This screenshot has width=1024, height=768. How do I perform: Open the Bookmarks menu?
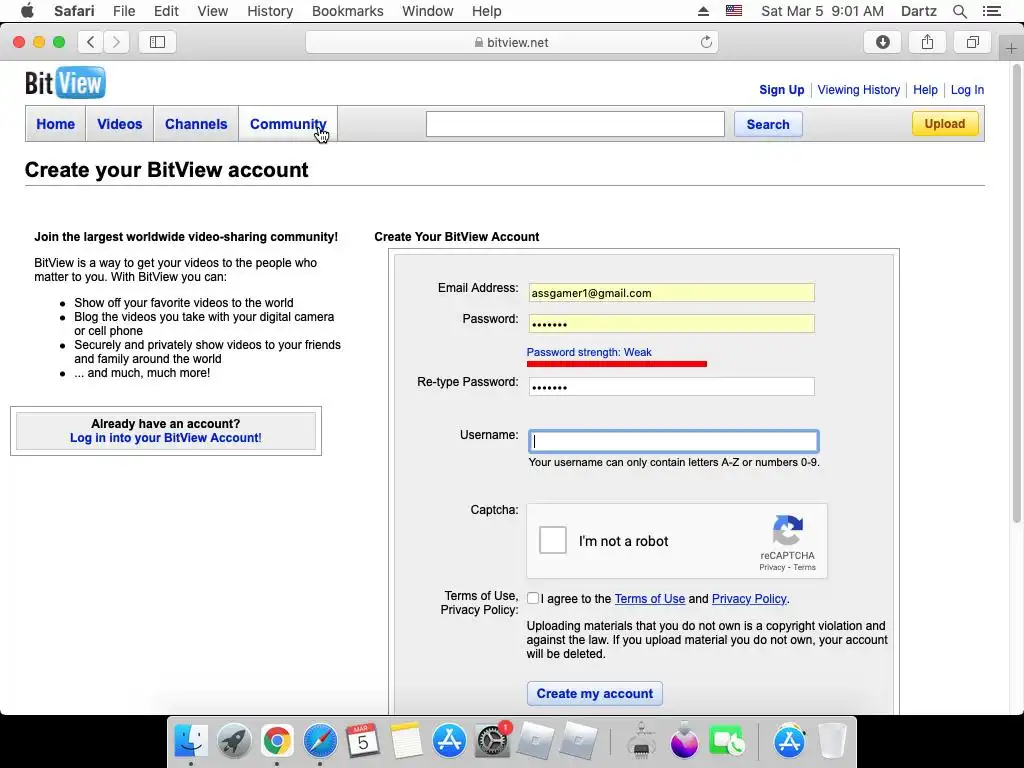(x=347, y=11)
